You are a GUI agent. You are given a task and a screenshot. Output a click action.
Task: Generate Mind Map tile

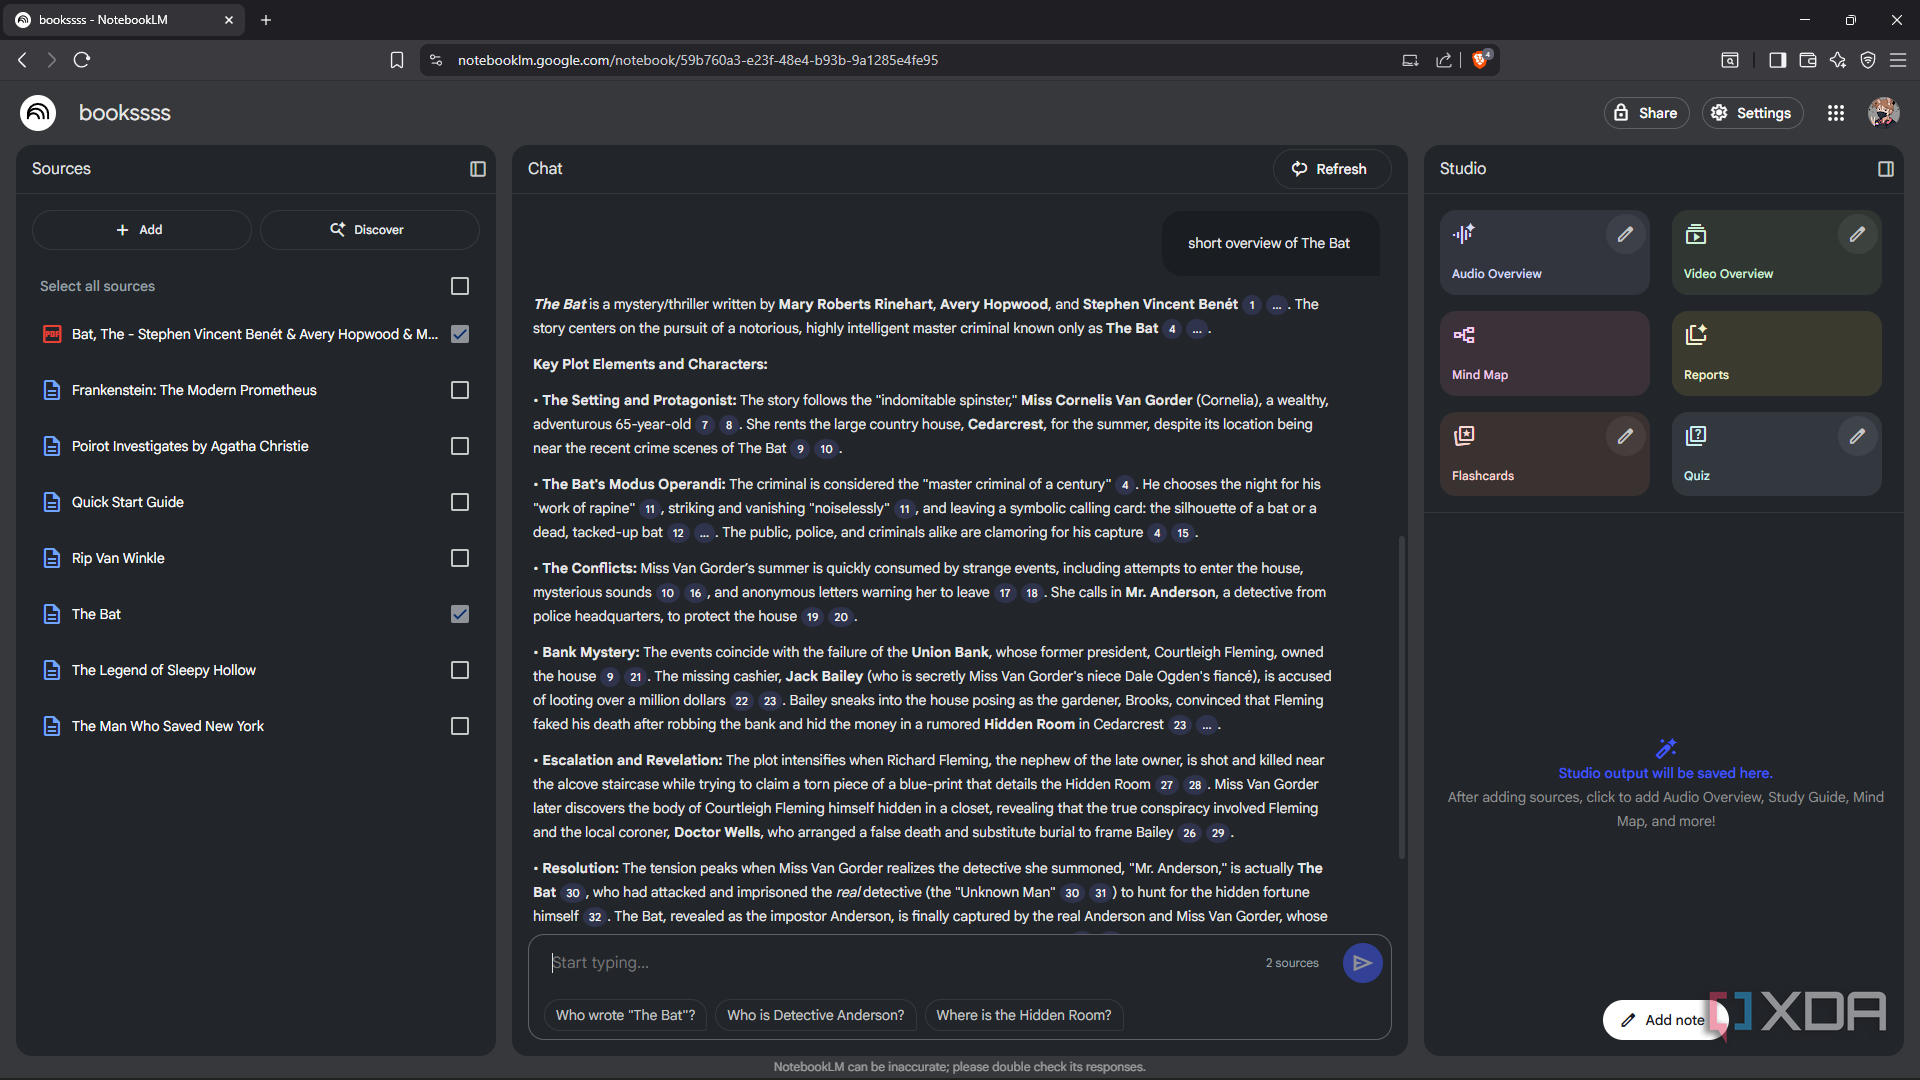tap(1544, 354)
